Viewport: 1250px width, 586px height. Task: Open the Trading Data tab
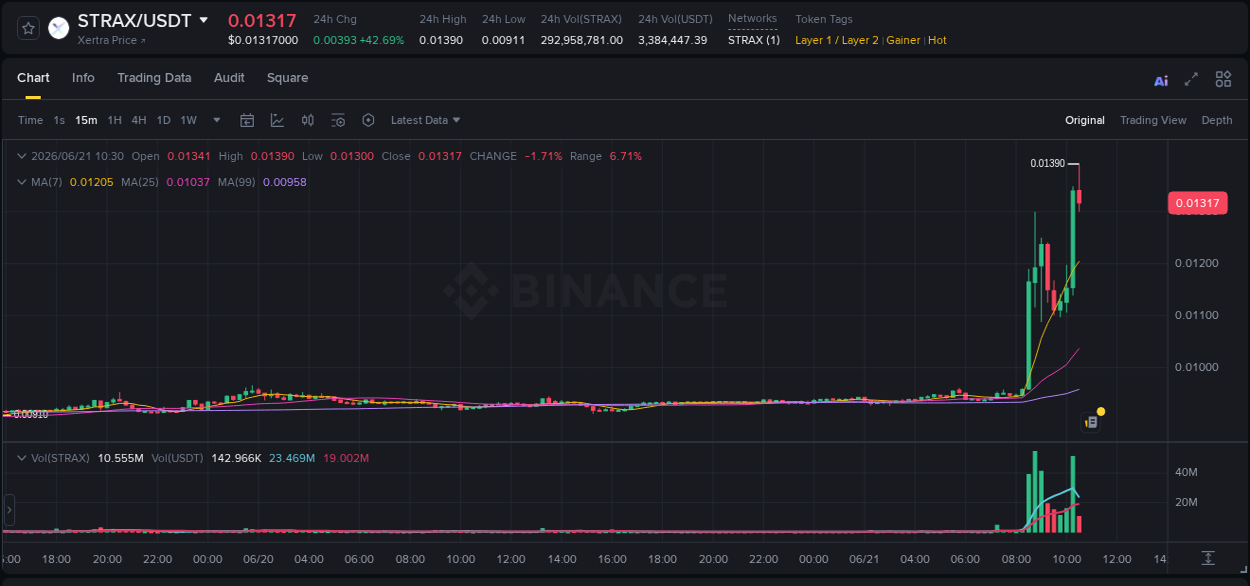coord(154,78)
